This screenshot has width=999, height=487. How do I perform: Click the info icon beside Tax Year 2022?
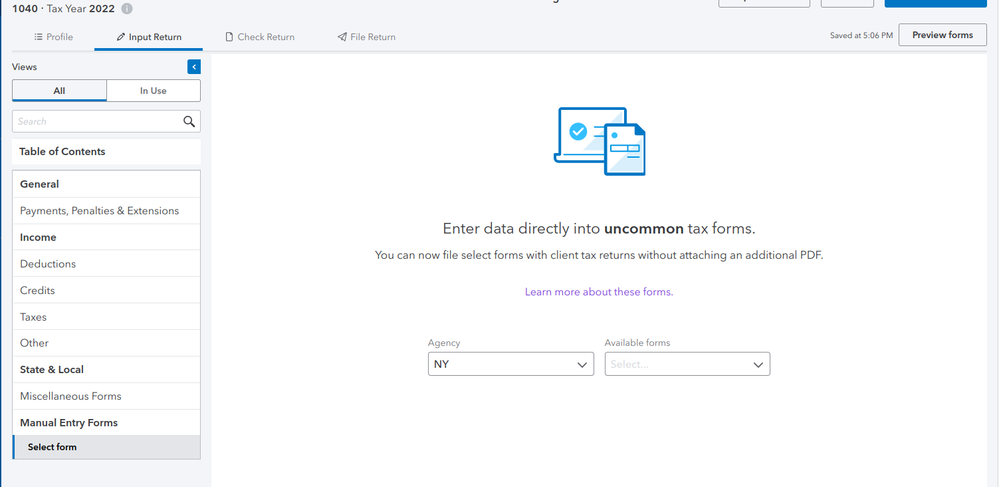point(127,9)
